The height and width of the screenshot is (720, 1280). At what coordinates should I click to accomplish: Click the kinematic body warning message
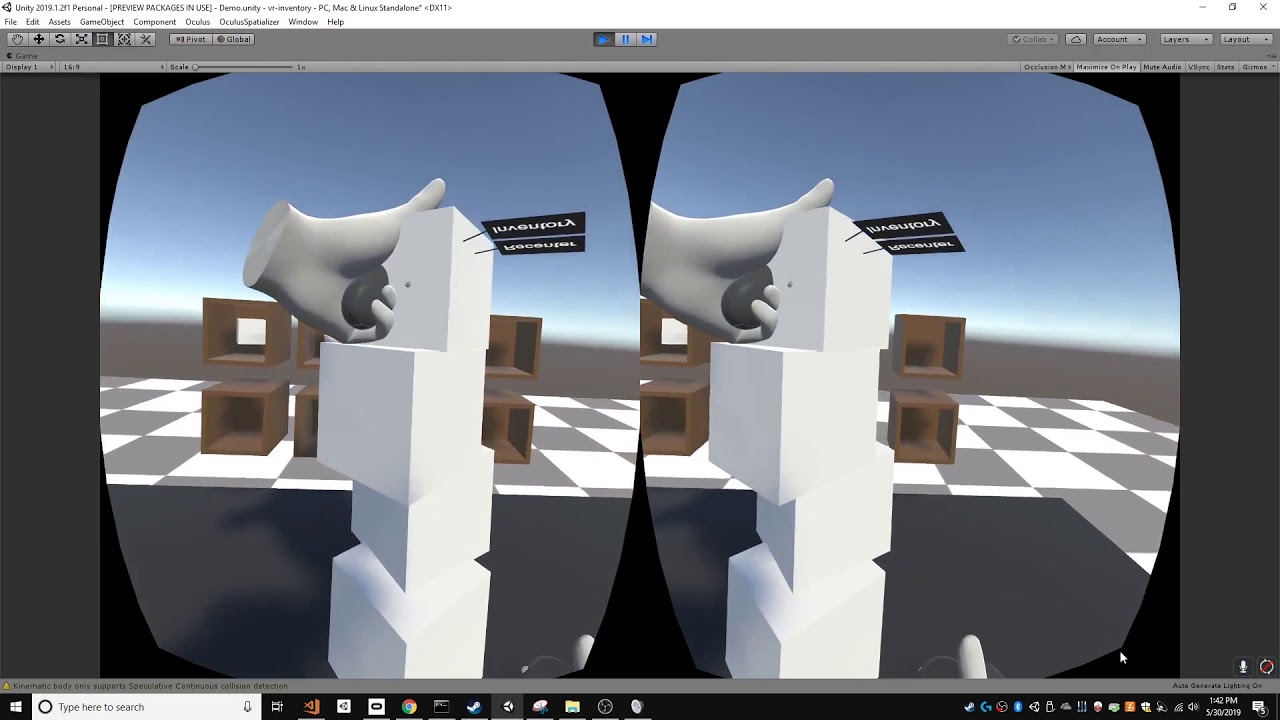click(x=146, y=686)
